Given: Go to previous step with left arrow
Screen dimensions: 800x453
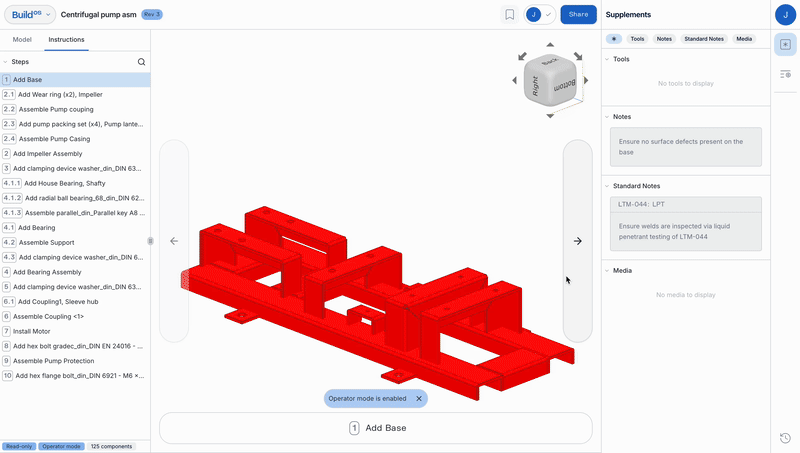Looking at the screenshot, I should pos(174,241).
